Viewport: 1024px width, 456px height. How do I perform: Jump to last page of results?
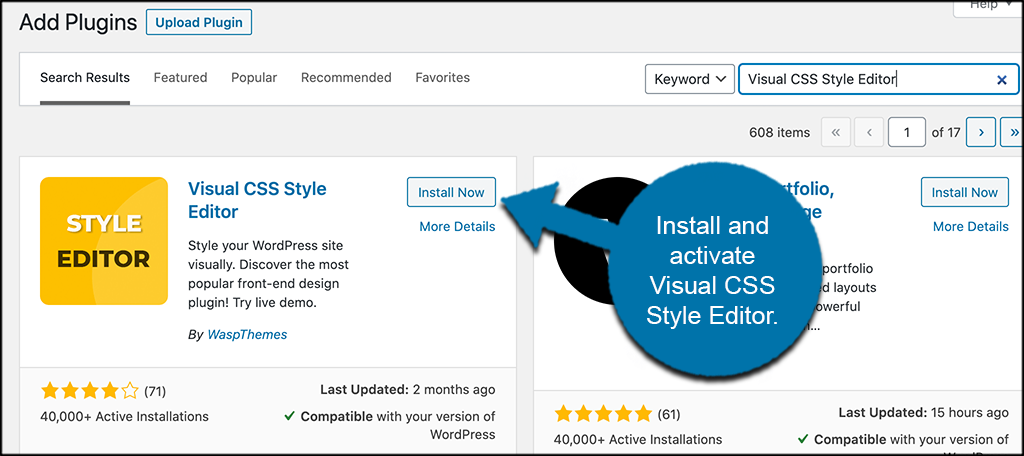1013,133
